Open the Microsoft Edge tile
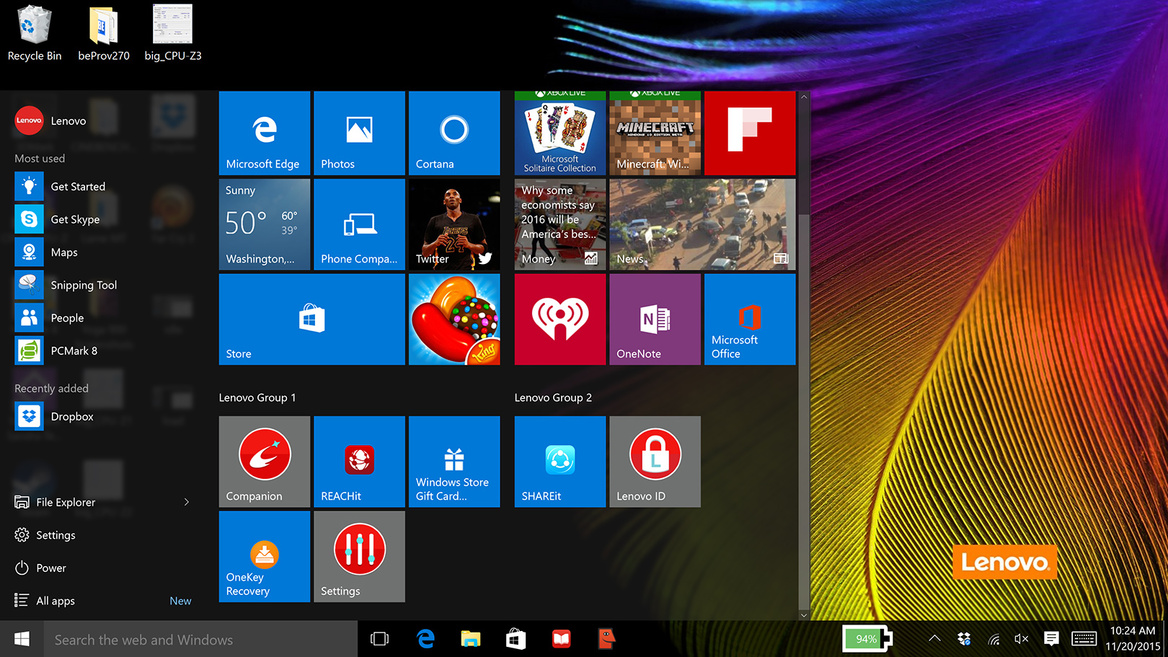This screenshot has height=657, width=1168. point(264,133)
